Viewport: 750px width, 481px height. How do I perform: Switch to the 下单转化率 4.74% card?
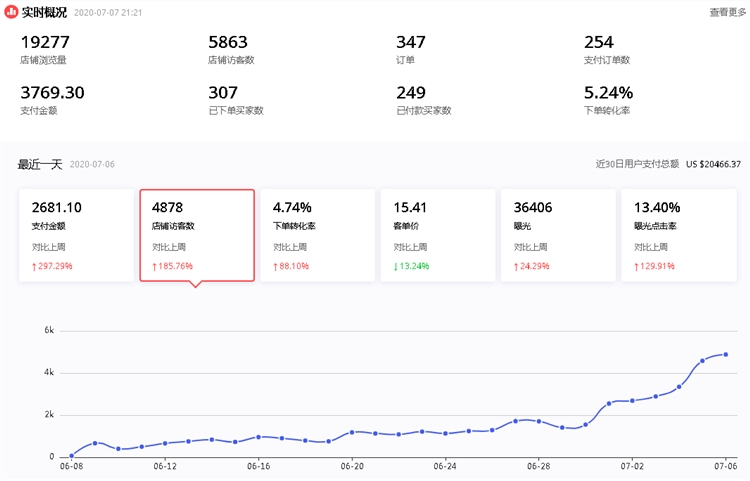[317, 235]
